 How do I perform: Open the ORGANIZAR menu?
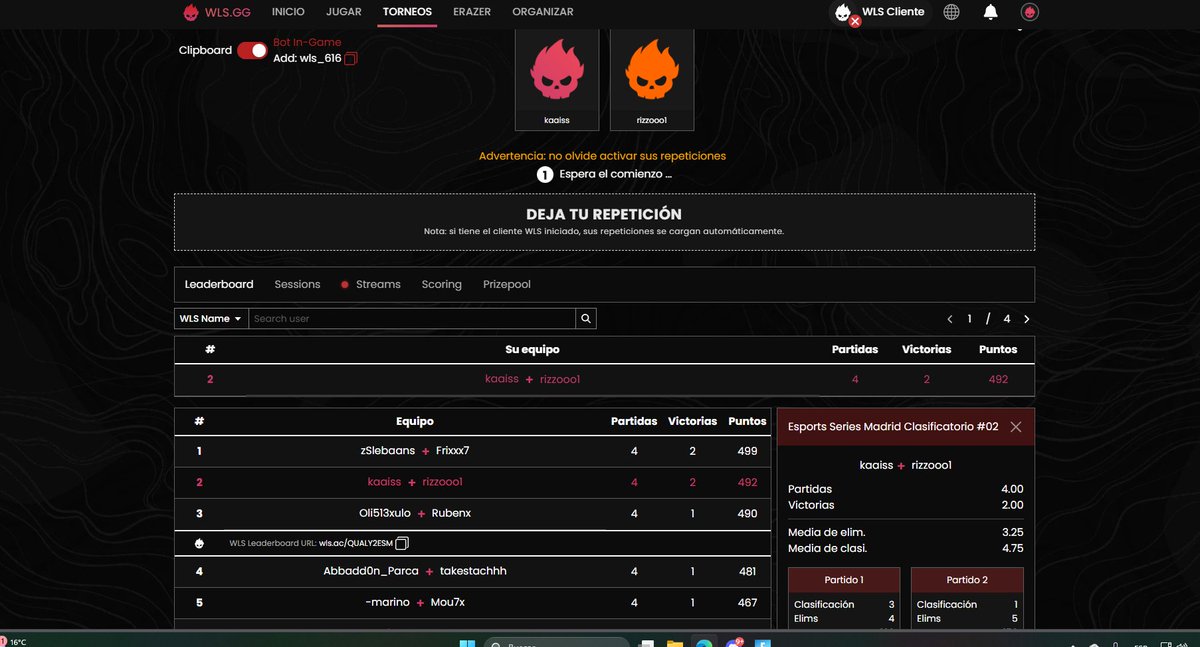coord(543,12)
